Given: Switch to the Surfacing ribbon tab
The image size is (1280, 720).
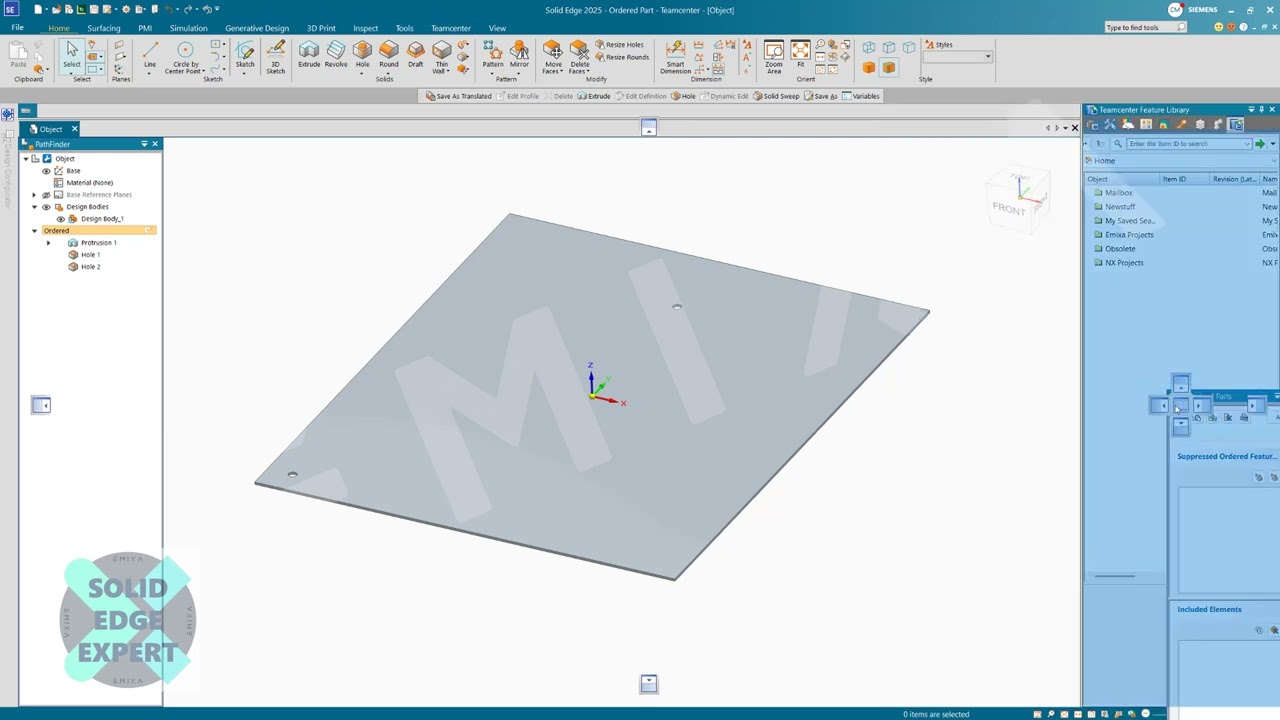Looking at the screenshot, I should click(x=103, y=28).
